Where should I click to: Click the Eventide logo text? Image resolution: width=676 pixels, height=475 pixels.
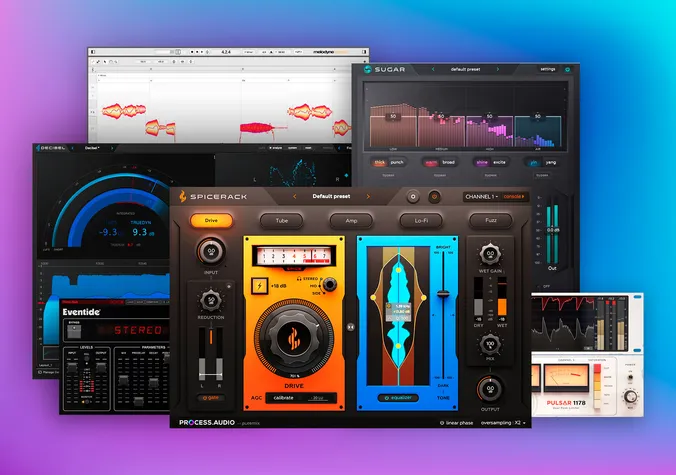tap(81, 312)
